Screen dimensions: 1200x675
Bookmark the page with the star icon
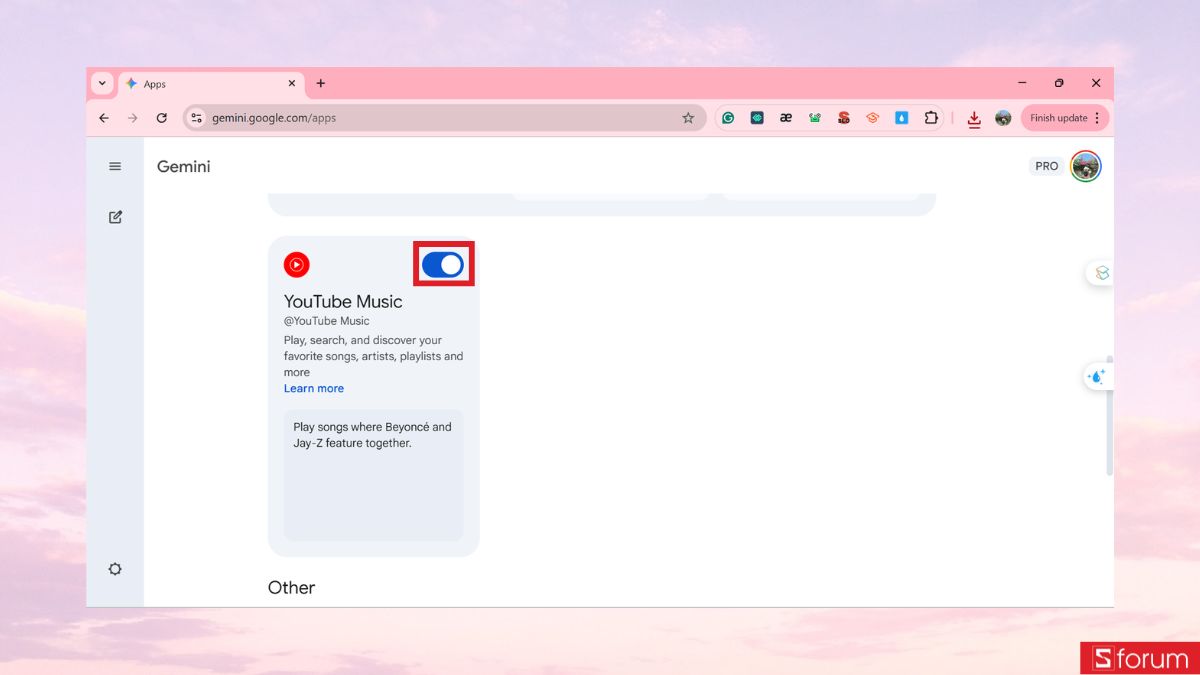click(688, 117)
